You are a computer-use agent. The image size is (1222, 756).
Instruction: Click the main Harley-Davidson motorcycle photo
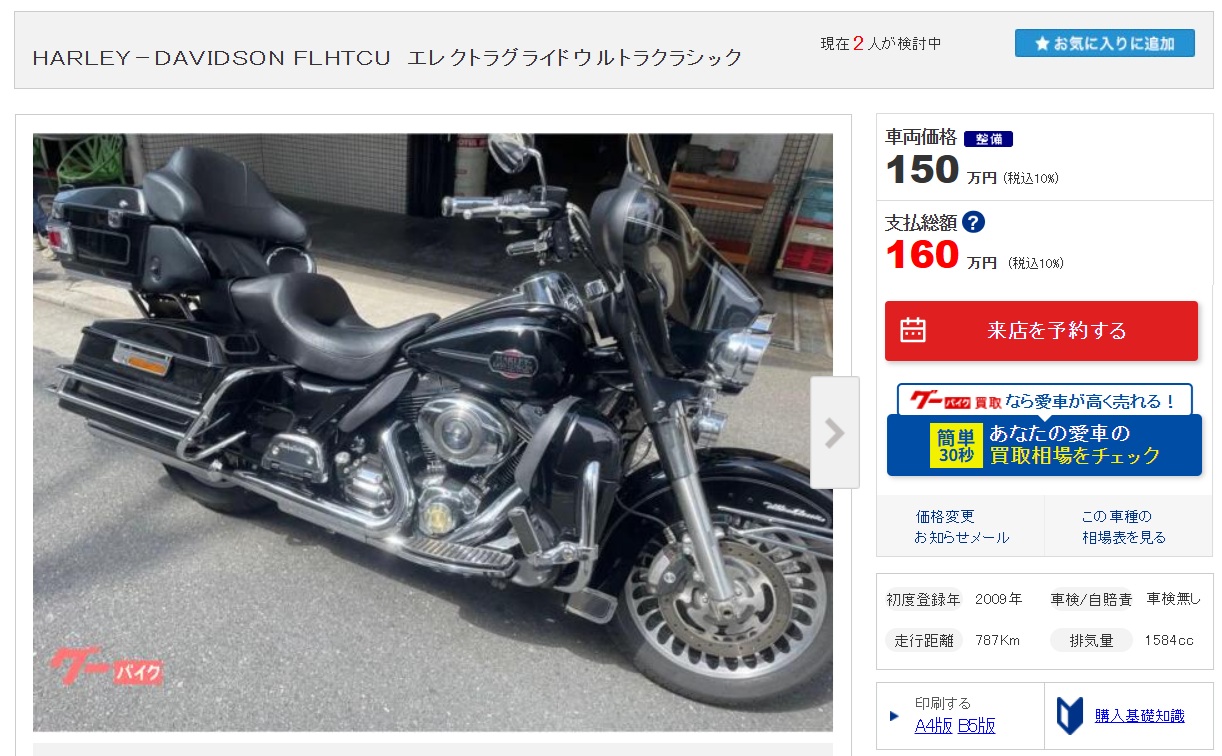[x=432, y=432]
